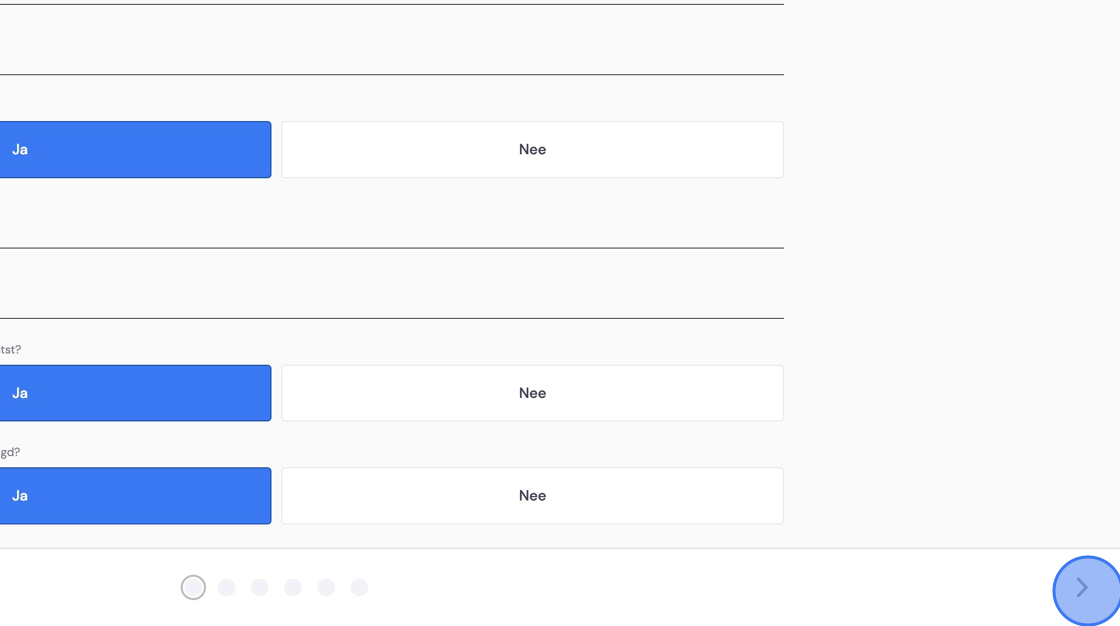1120x626 pixels.
Task: Pick Ja for the 'gd?' question
Action: [x=135, y=496]
